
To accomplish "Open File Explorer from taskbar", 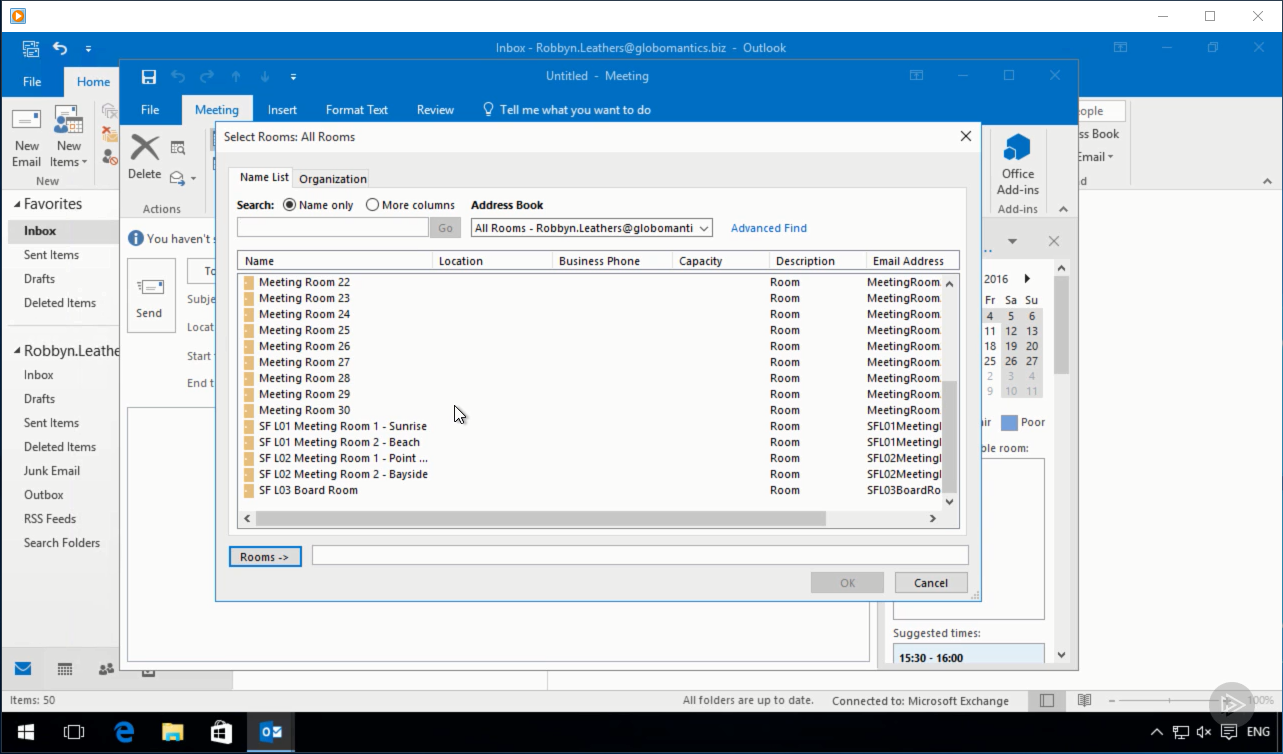I will pyautogui.click(x=173, y=732).
